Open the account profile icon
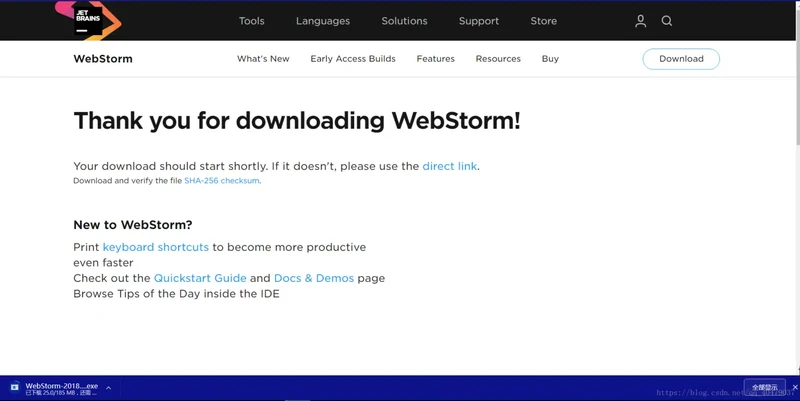The image size is (800, 401). pos(641,21)
